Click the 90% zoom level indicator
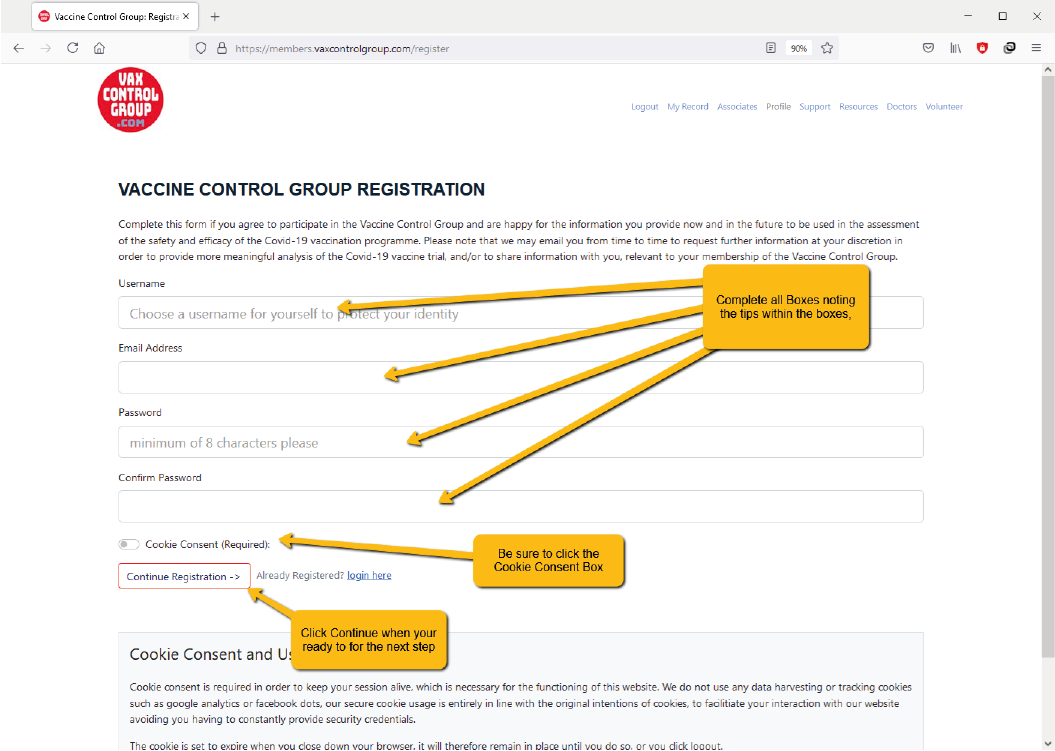This screenshot has height=751, width=1055. 799,48
